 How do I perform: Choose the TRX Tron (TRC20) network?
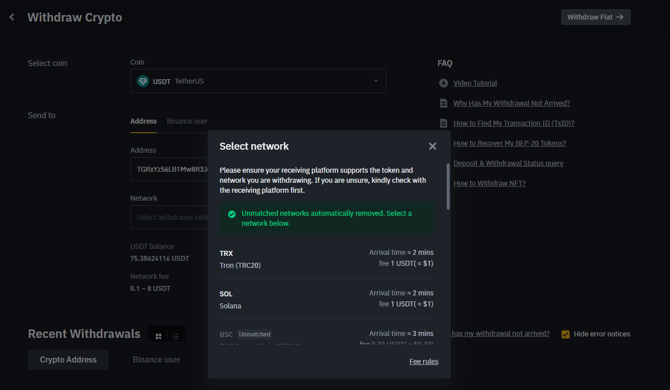(x=326, y=258)
